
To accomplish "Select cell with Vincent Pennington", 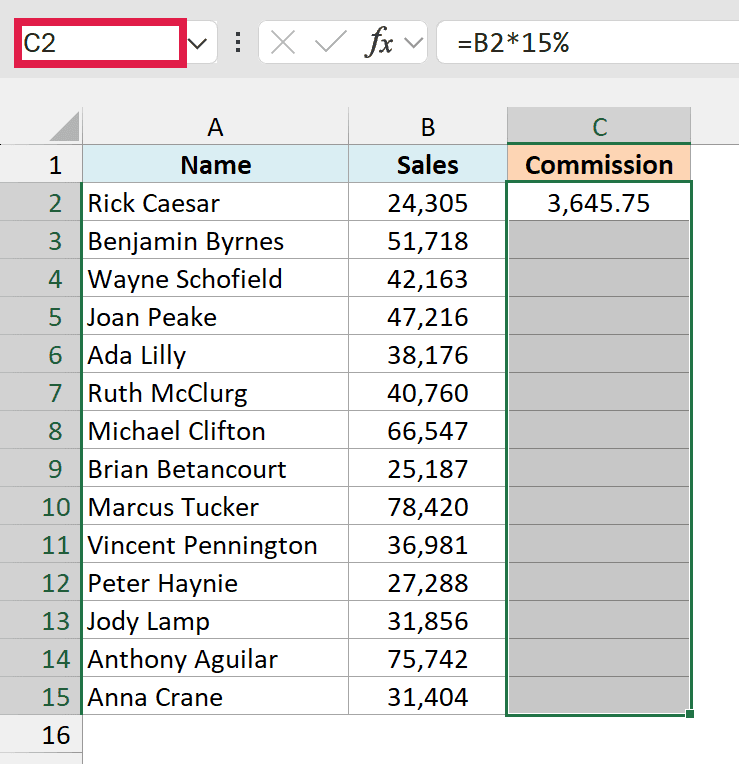I will [x=215, y=545].
